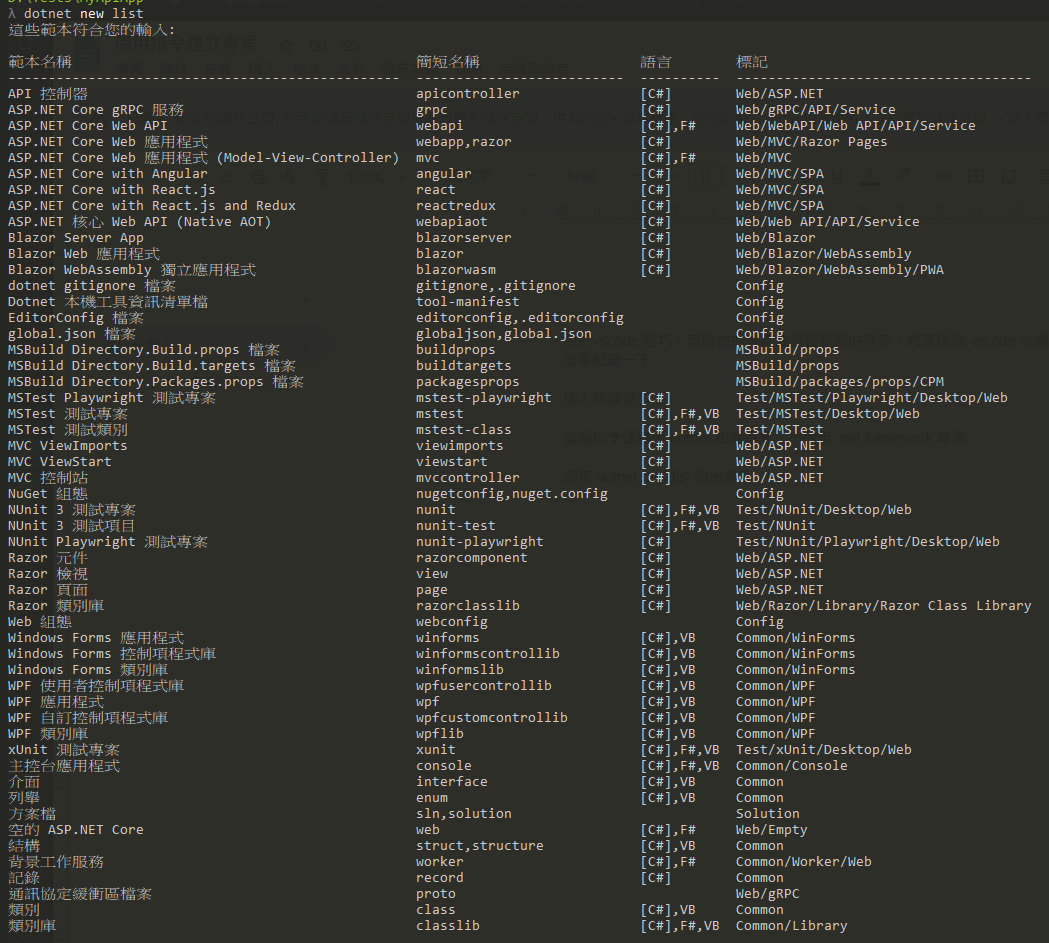The image size is (1049, 943).
Task: Click the 'enum' short name
Action: 432,798
